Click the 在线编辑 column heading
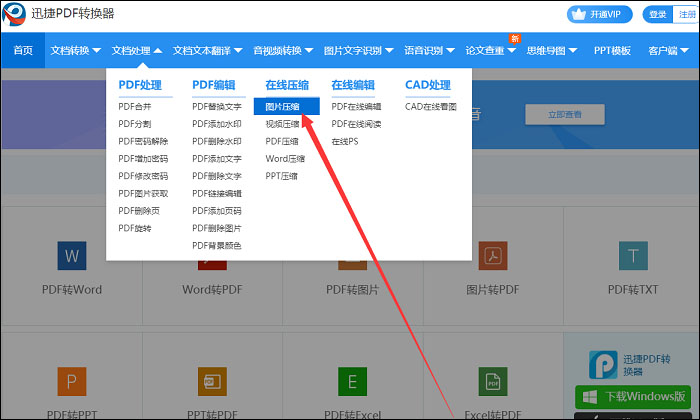Viewport: 700px width, 420px height. click(353, 85)
